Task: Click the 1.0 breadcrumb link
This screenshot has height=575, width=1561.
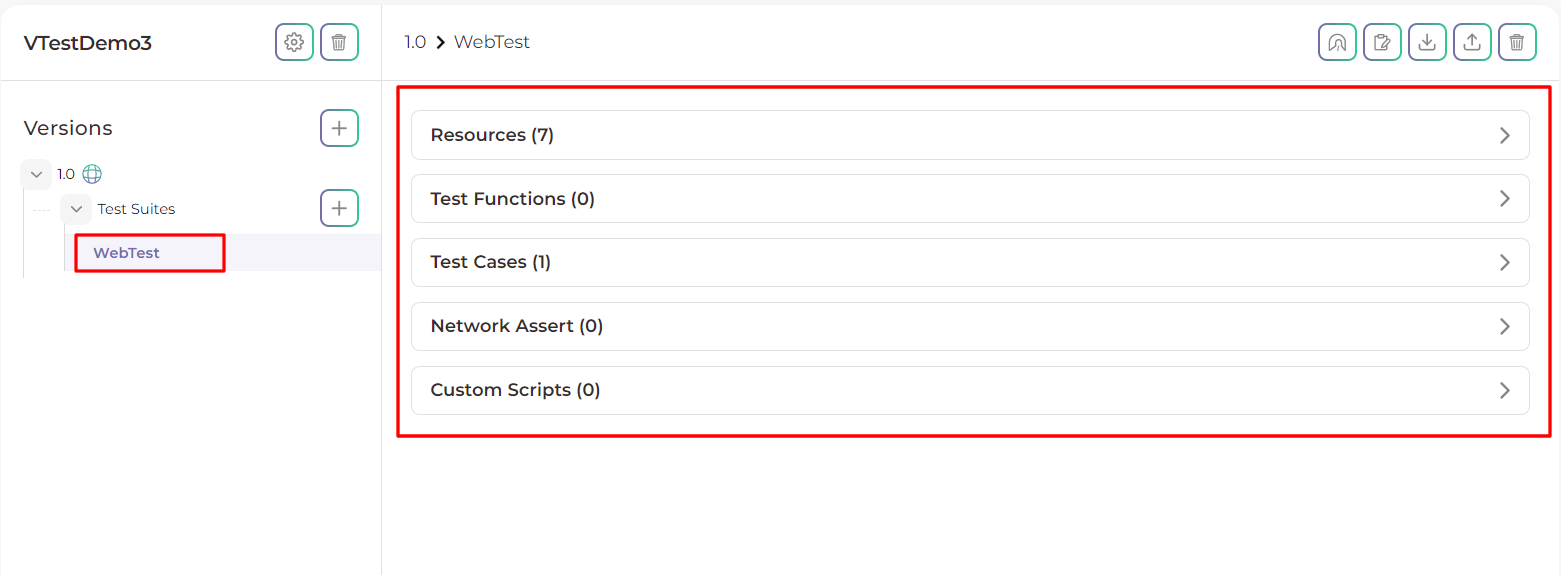Action: click(x=415, y=42)
